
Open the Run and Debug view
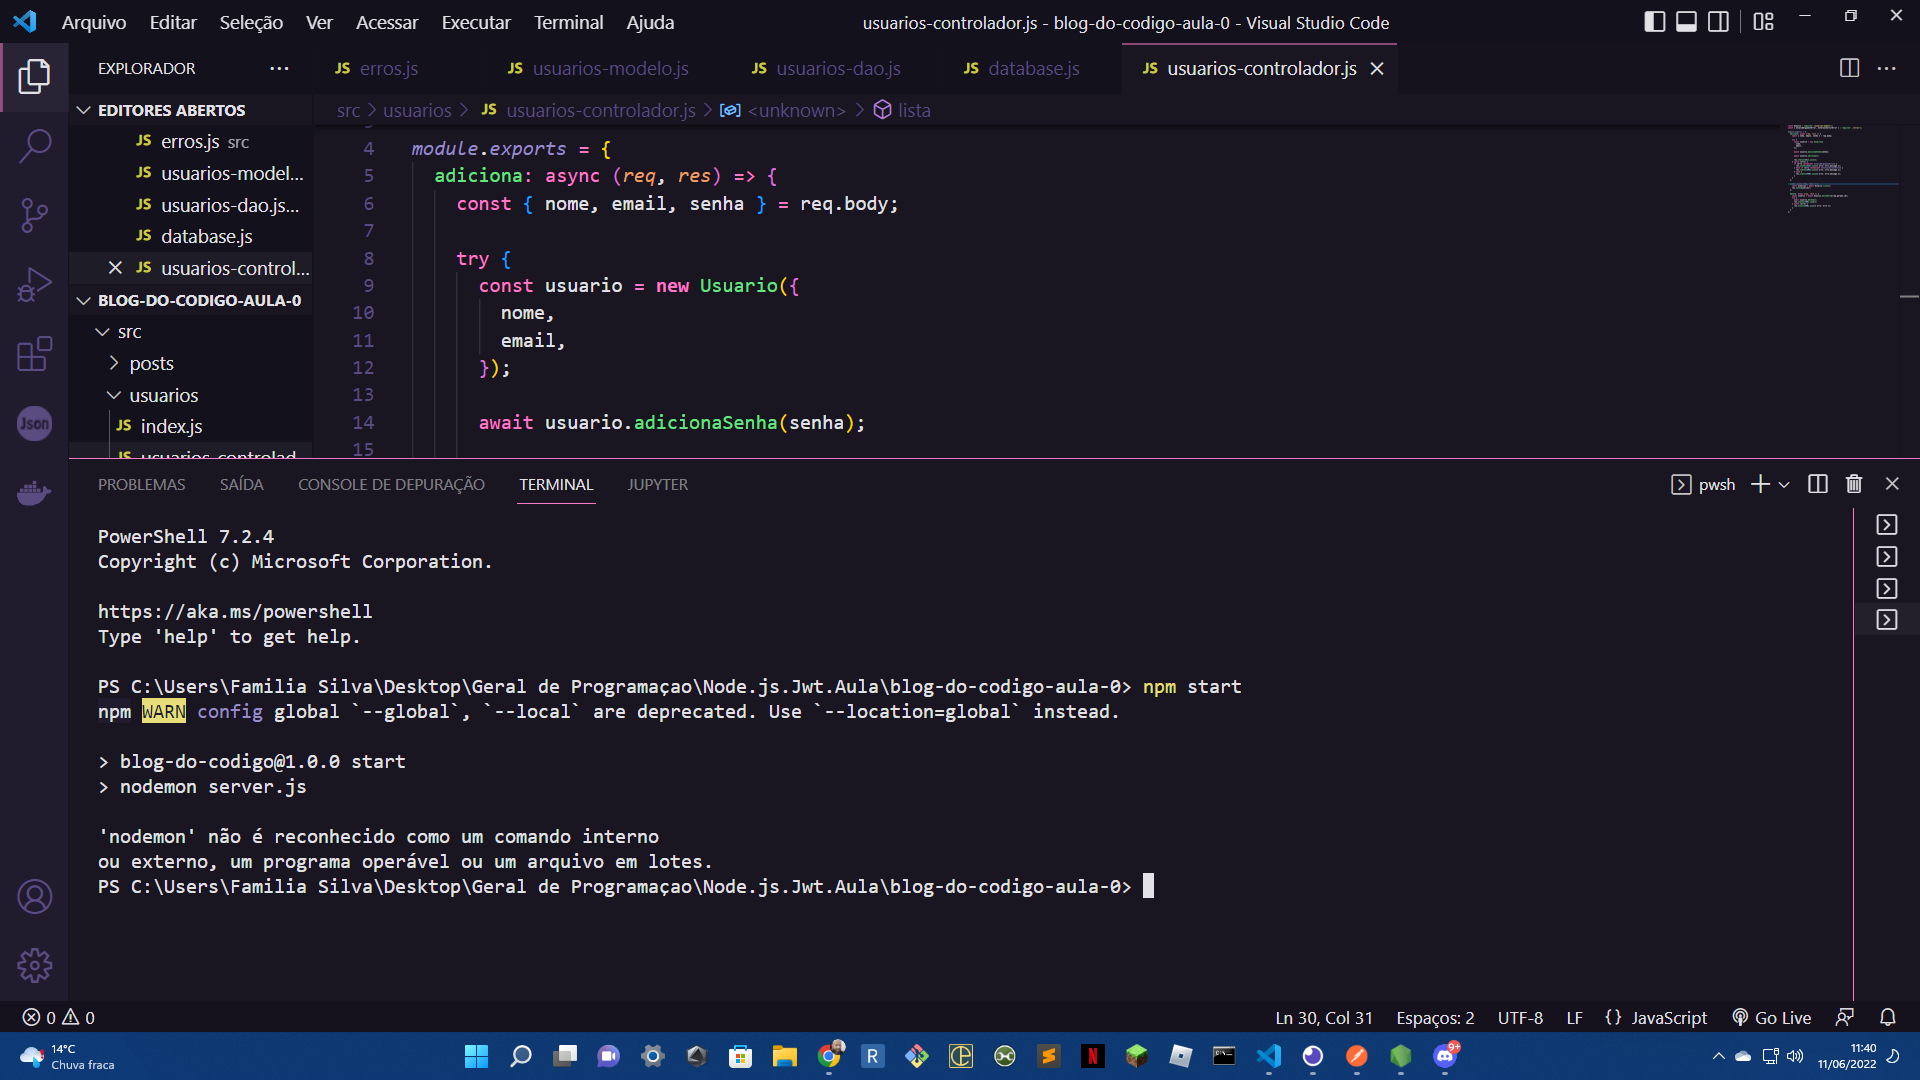(x=34, y=285)
